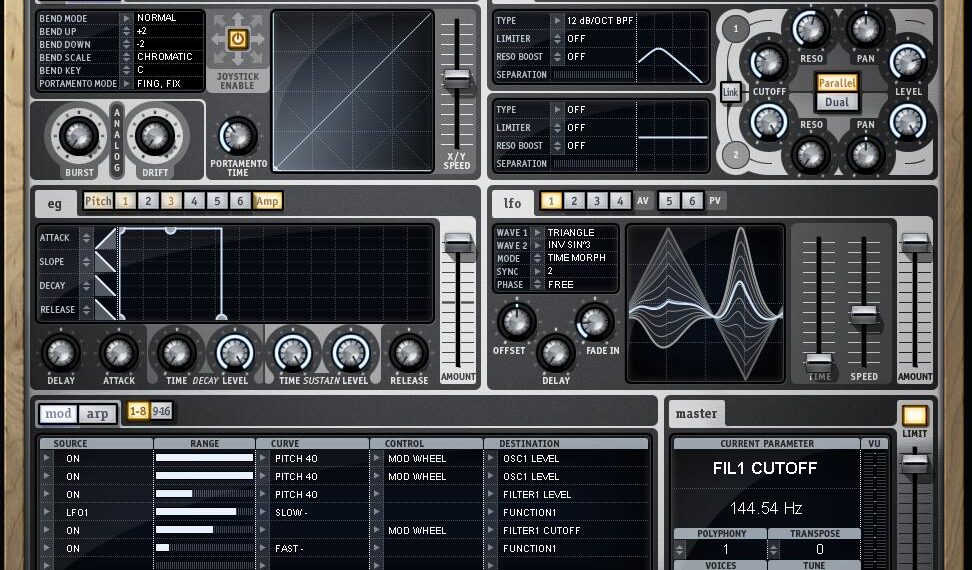Open the LFO Mode selector
The height and width of the screenshot is (570, 972).
tap(537, 258)
